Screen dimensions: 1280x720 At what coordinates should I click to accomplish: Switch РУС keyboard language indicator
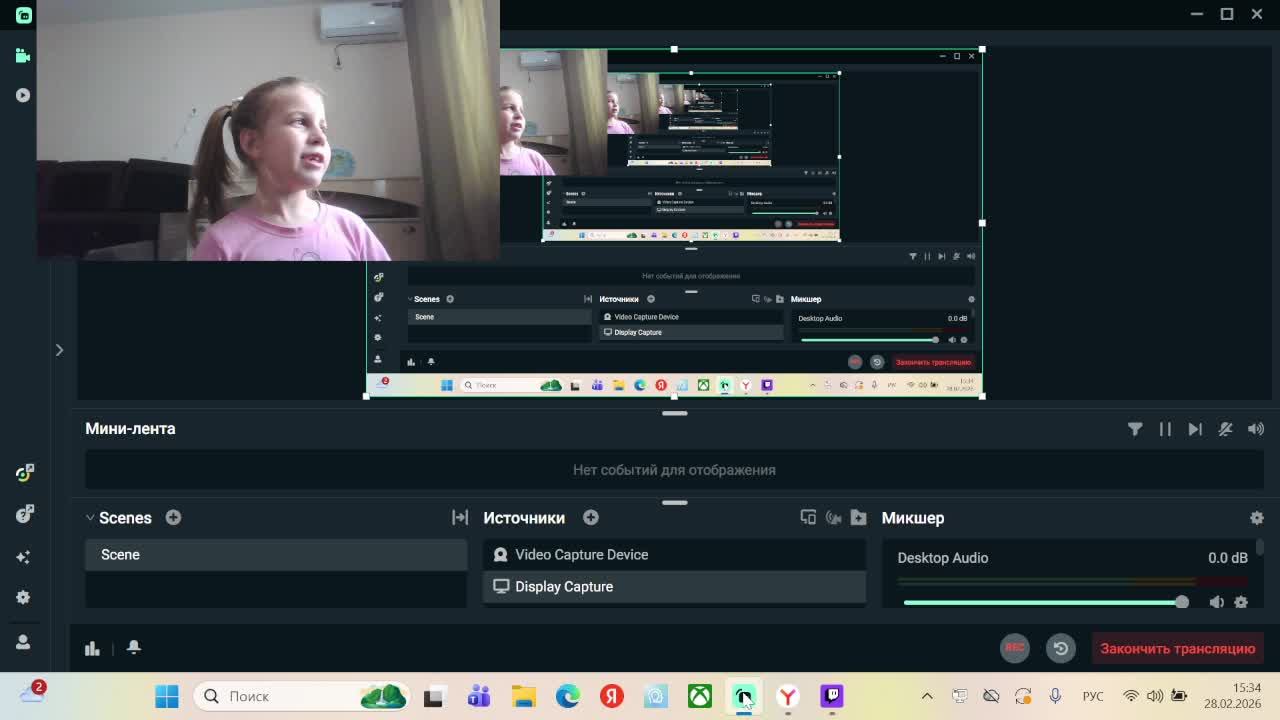[x=1093, y=696]
